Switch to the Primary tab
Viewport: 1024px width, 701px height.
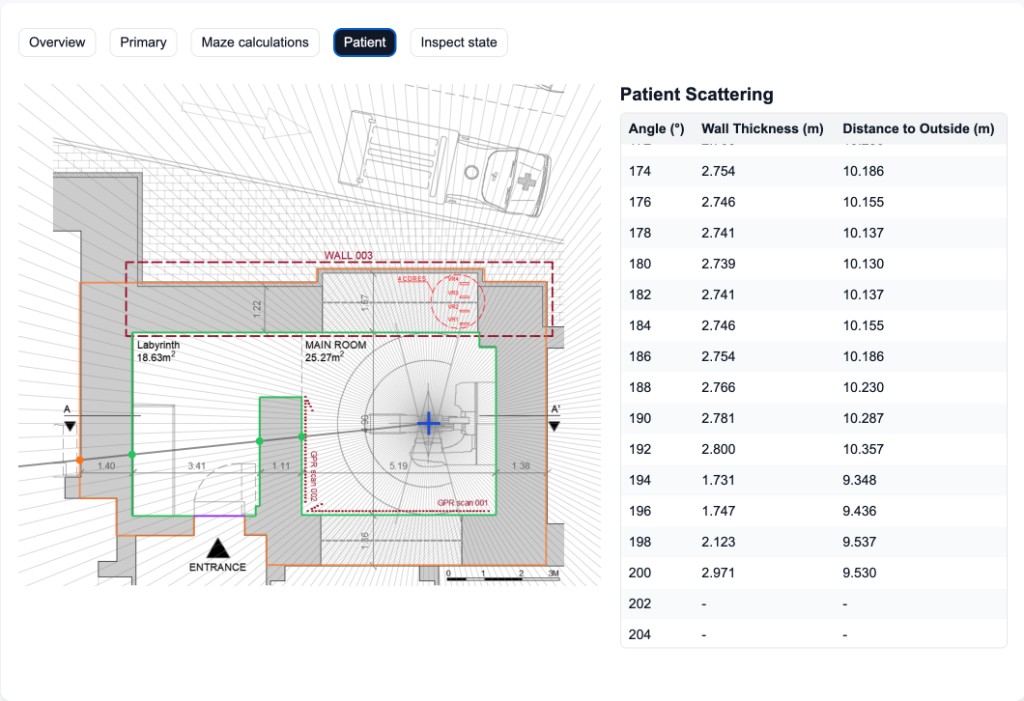click(x=143, y=42)
